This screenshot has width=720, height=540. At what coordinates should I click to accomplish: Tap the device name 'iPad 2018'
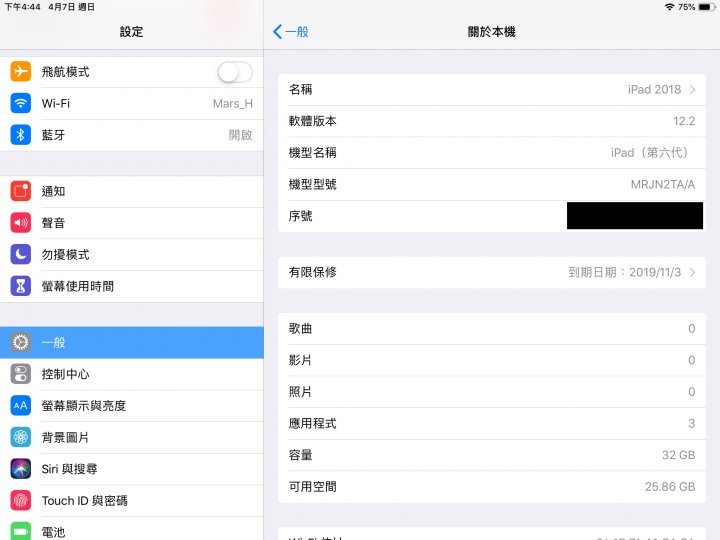[654, 90]
